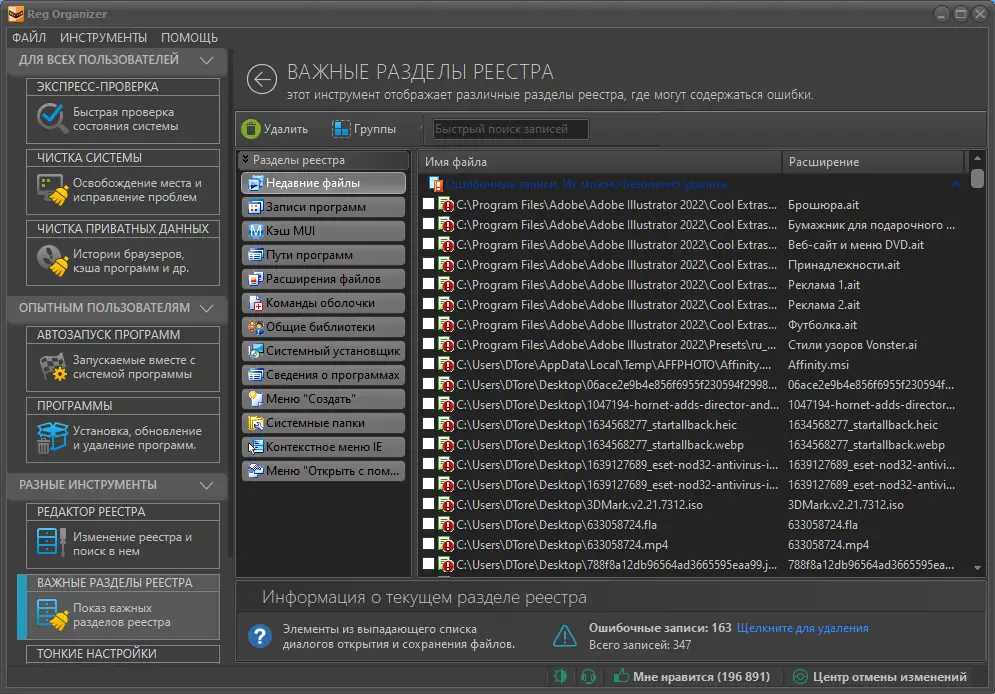The image size is (995, 694).
Task: Select the Записи программ section
Action: (x=323, y=207)
